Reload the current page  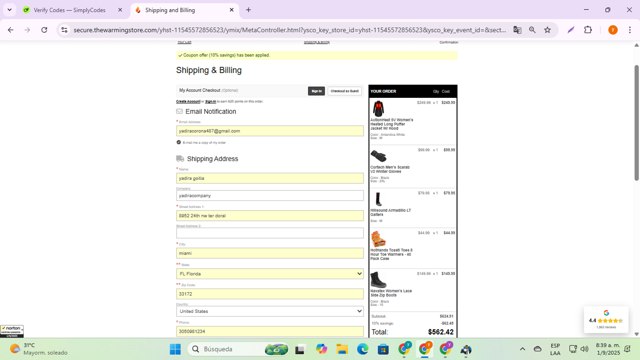(44, 30)
